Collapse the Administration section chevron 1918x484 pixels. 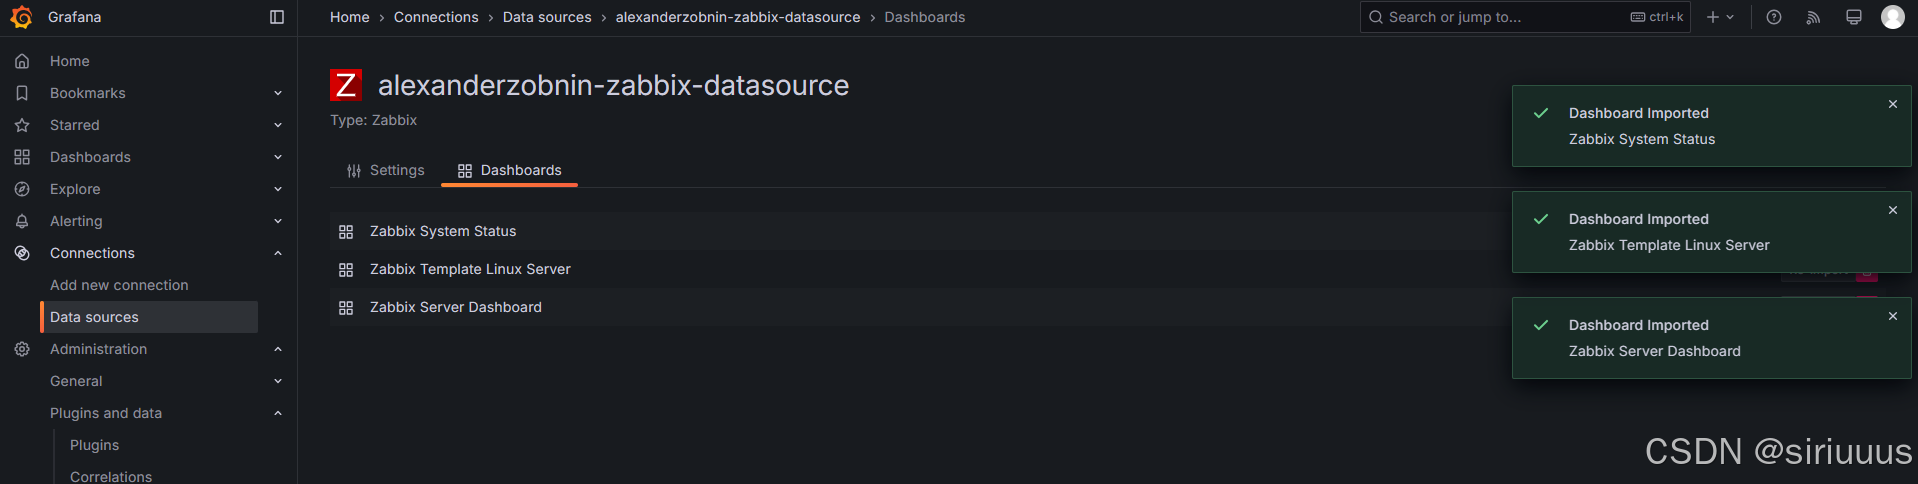click(278, 349)
